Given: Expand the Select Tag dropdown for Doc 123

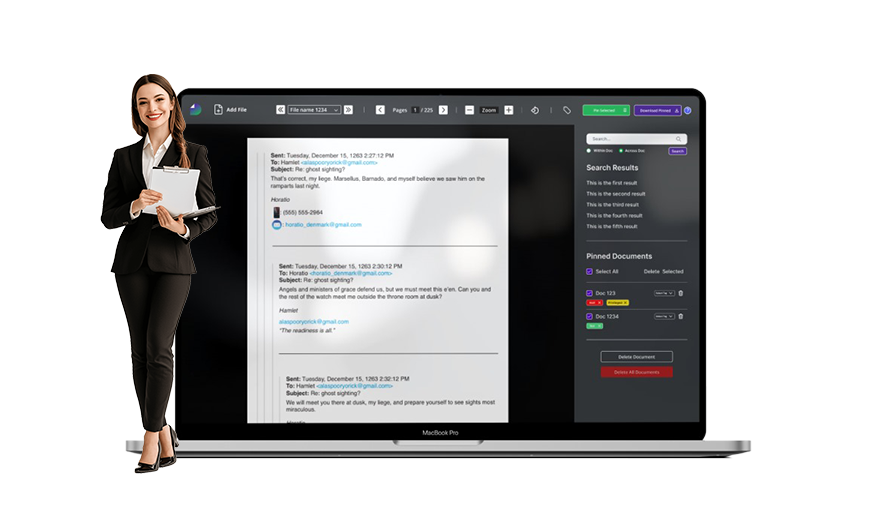Looking at the screenshot, I should point(663,293).
